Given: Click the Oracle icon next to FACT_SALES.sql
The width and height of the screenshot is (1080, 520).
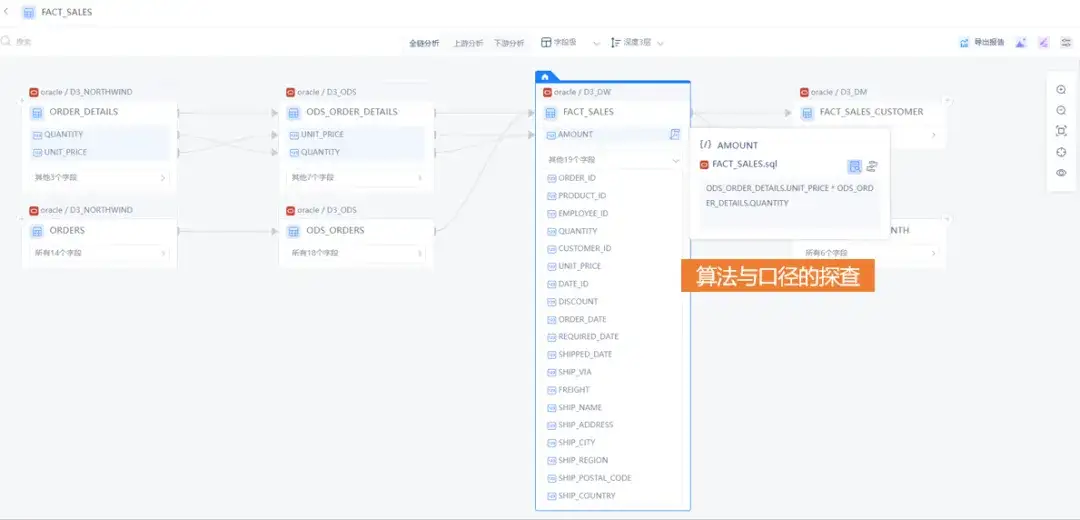Looking at the screenshot, I should coord(704,165).
